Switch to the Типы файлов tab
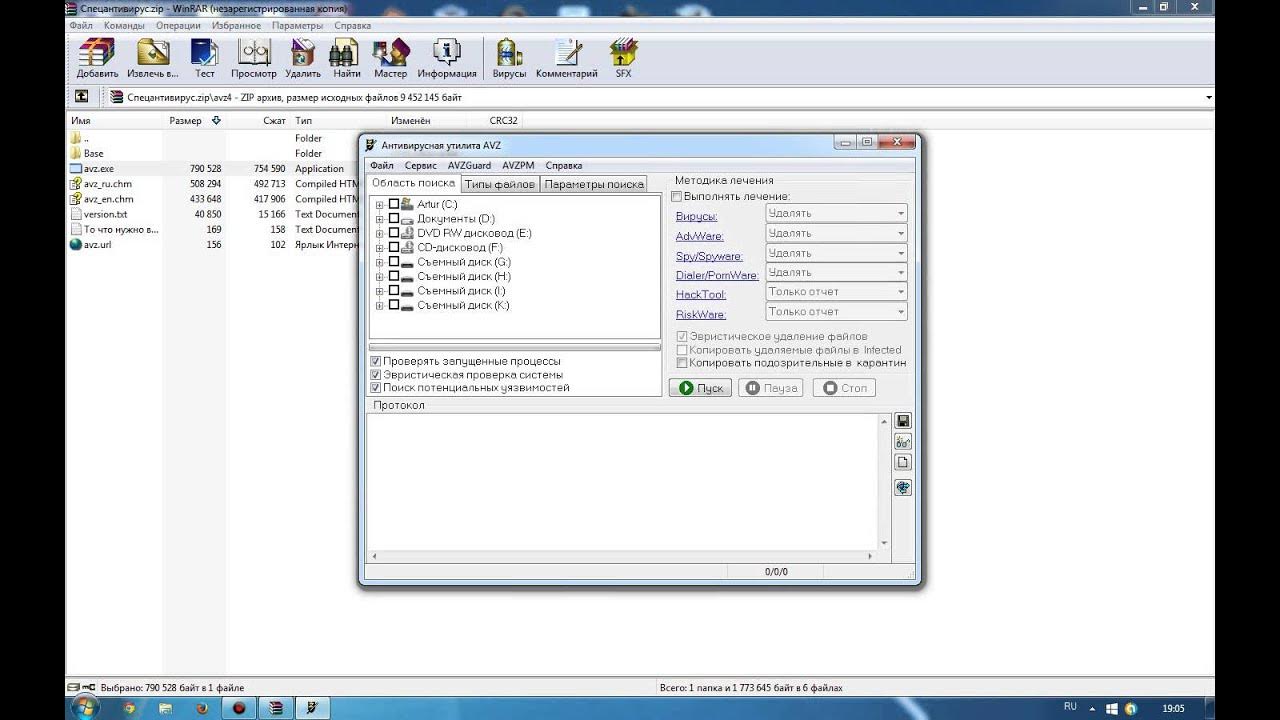 point(500,184)
